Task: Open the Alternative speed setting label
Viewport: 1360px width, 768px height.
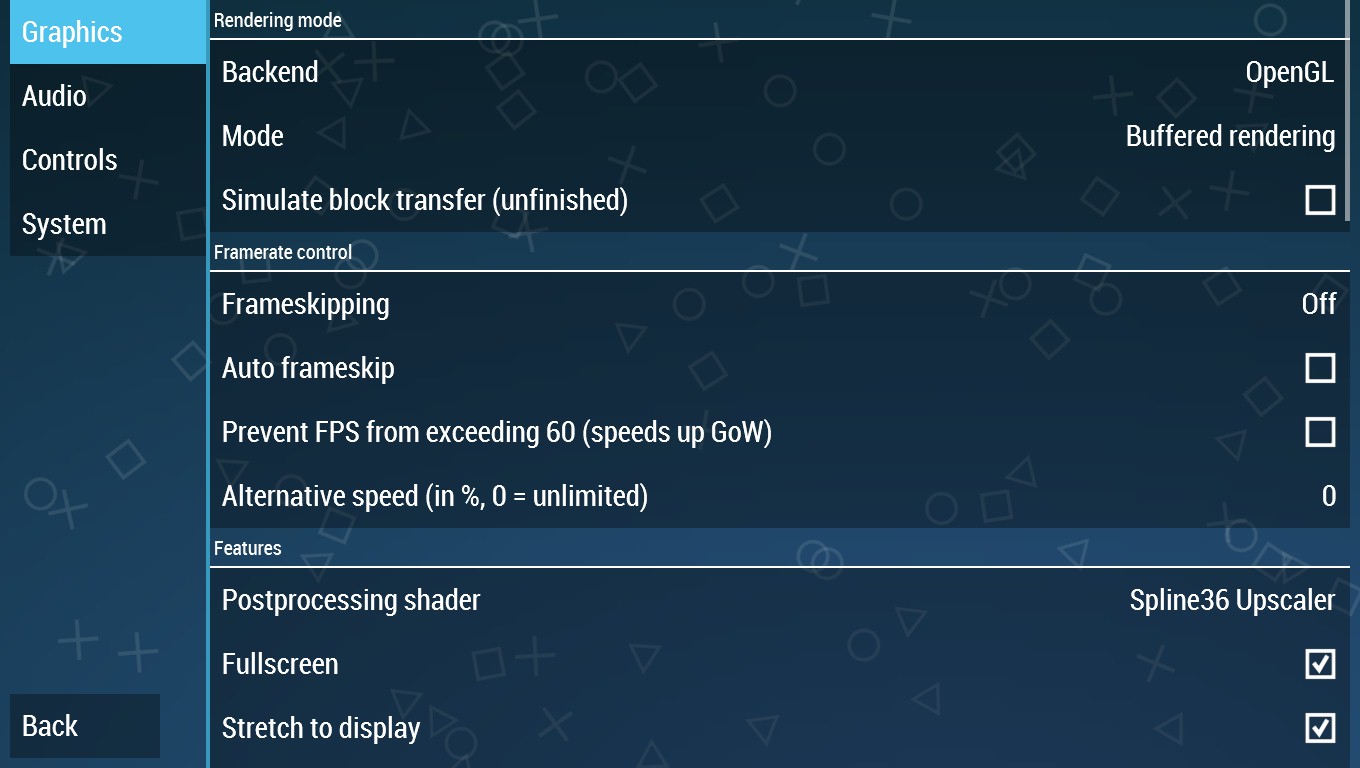Action: (x=435, y=496)
